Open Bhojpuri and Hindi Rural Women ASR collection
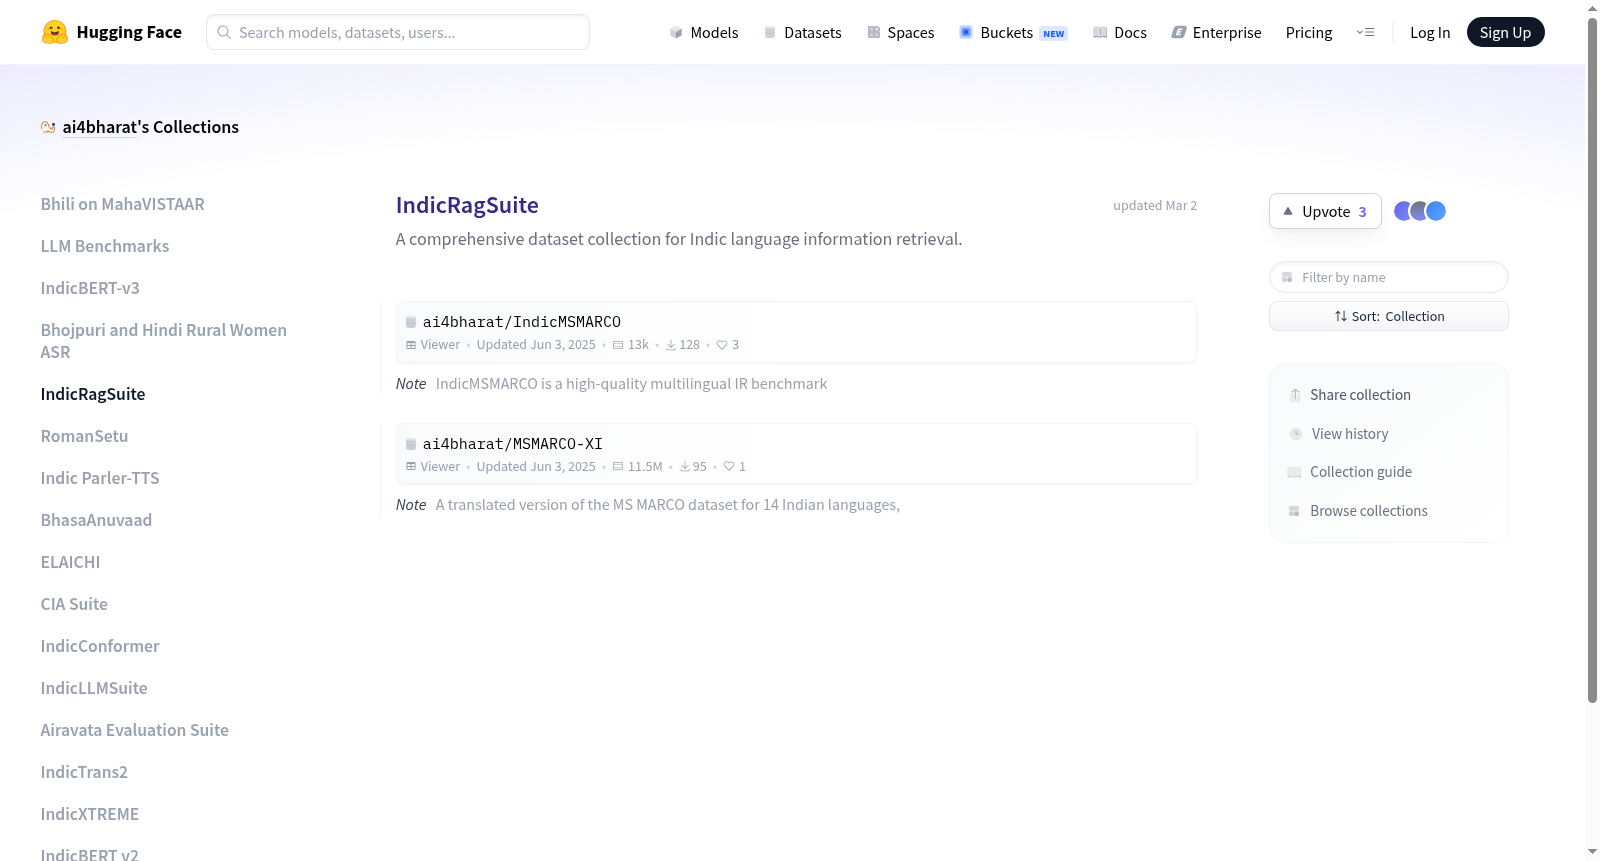The image size is (1600, 861). click(x=164, y=341)
